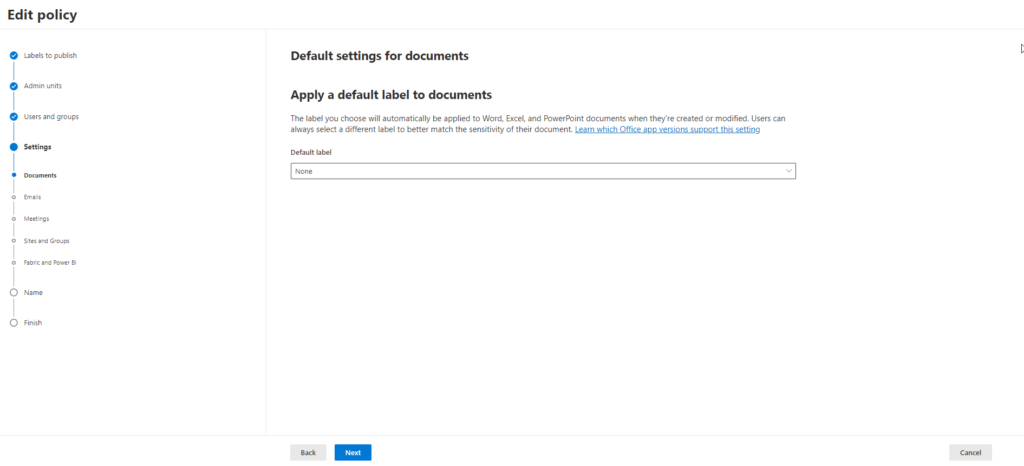
Task: Select the Admin units step label
Action: (x=43, y=86)
